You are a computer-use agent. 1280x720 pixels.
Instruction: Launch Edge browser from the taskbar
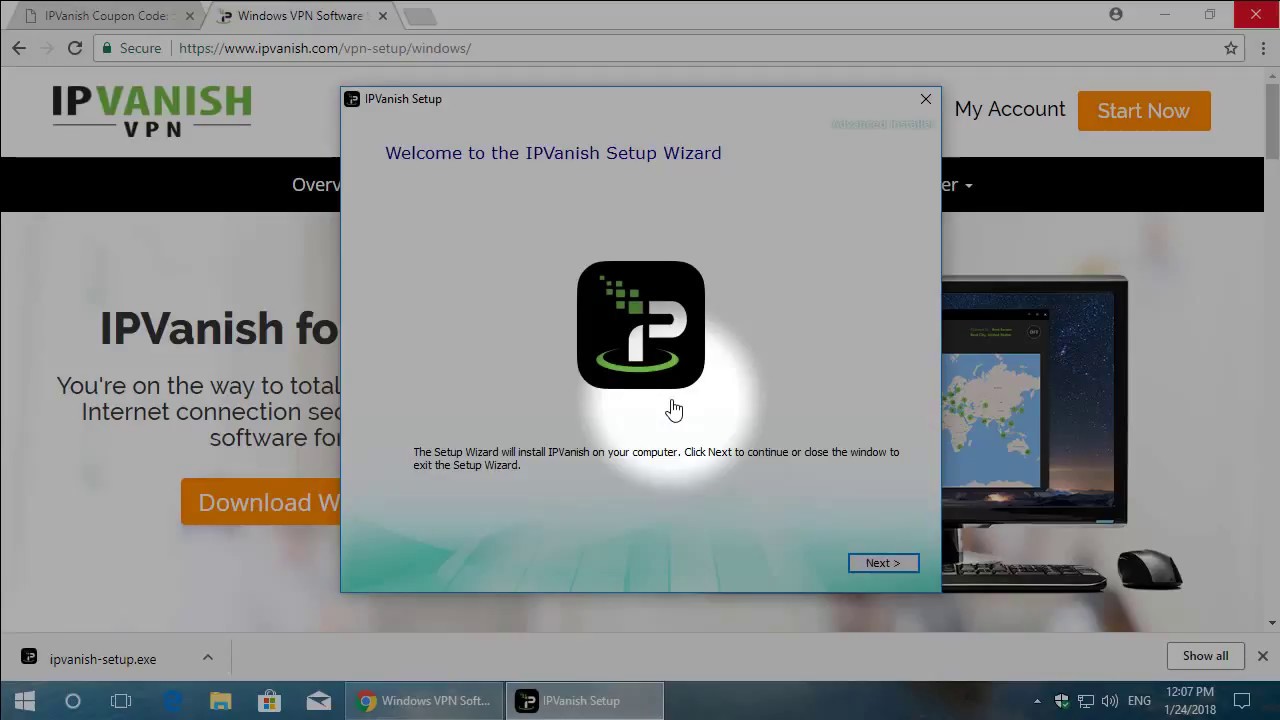173,701
